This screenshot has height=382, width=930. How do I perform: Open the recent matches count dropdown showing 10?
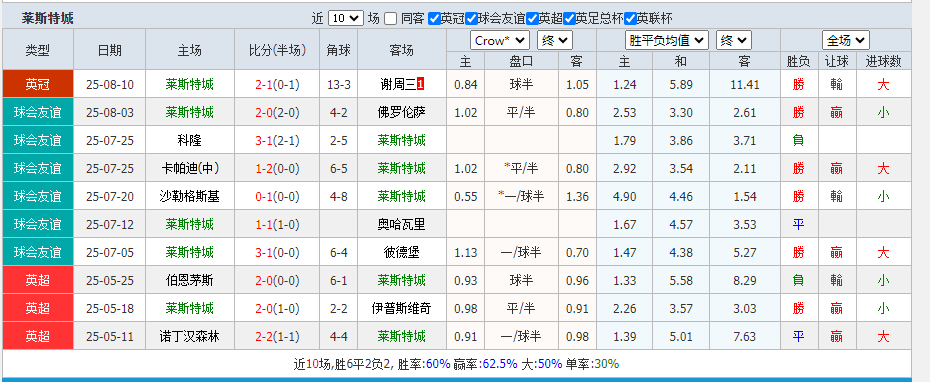[x=345, y=18]
